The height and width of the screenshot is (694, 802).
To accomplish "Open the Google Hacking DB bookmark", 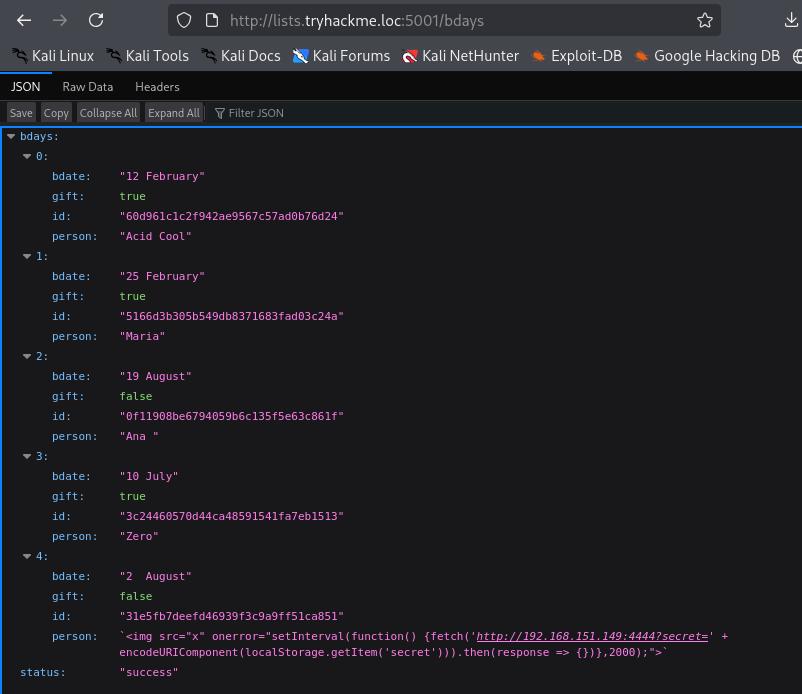I will [x=707, y=56].
